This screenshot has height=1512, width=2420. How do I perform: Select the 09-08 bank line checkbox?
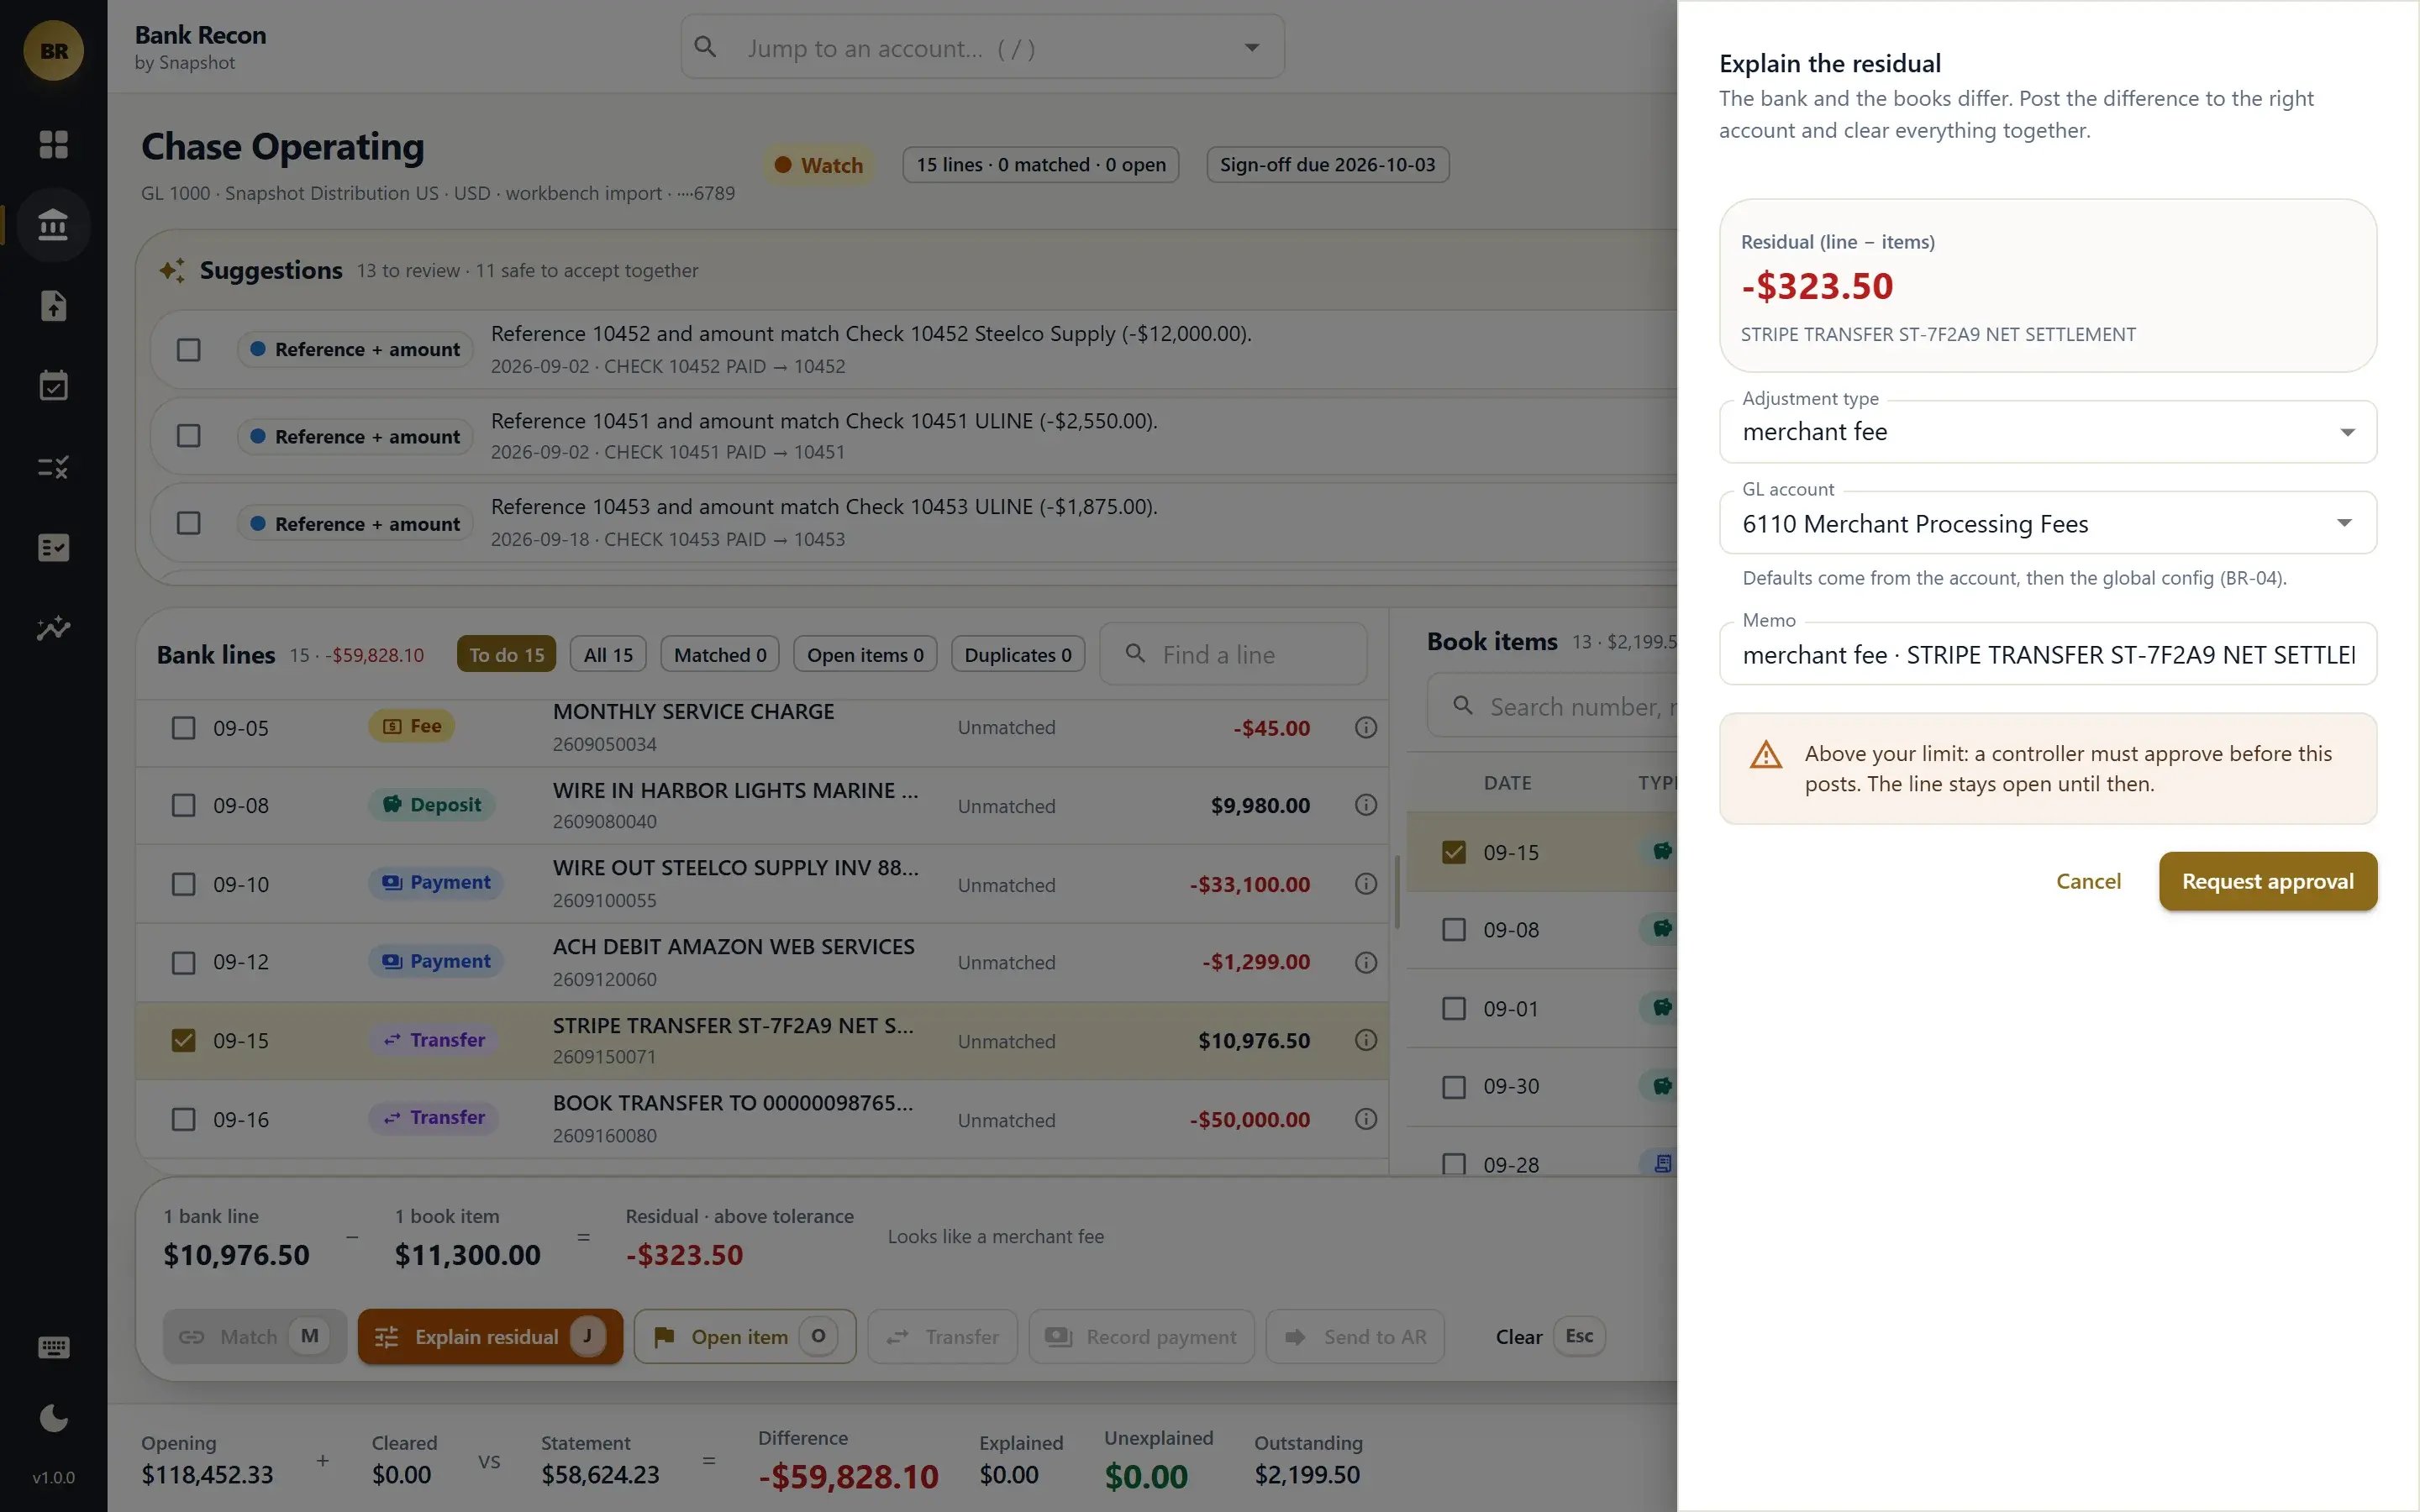click(x=183, y=805)
